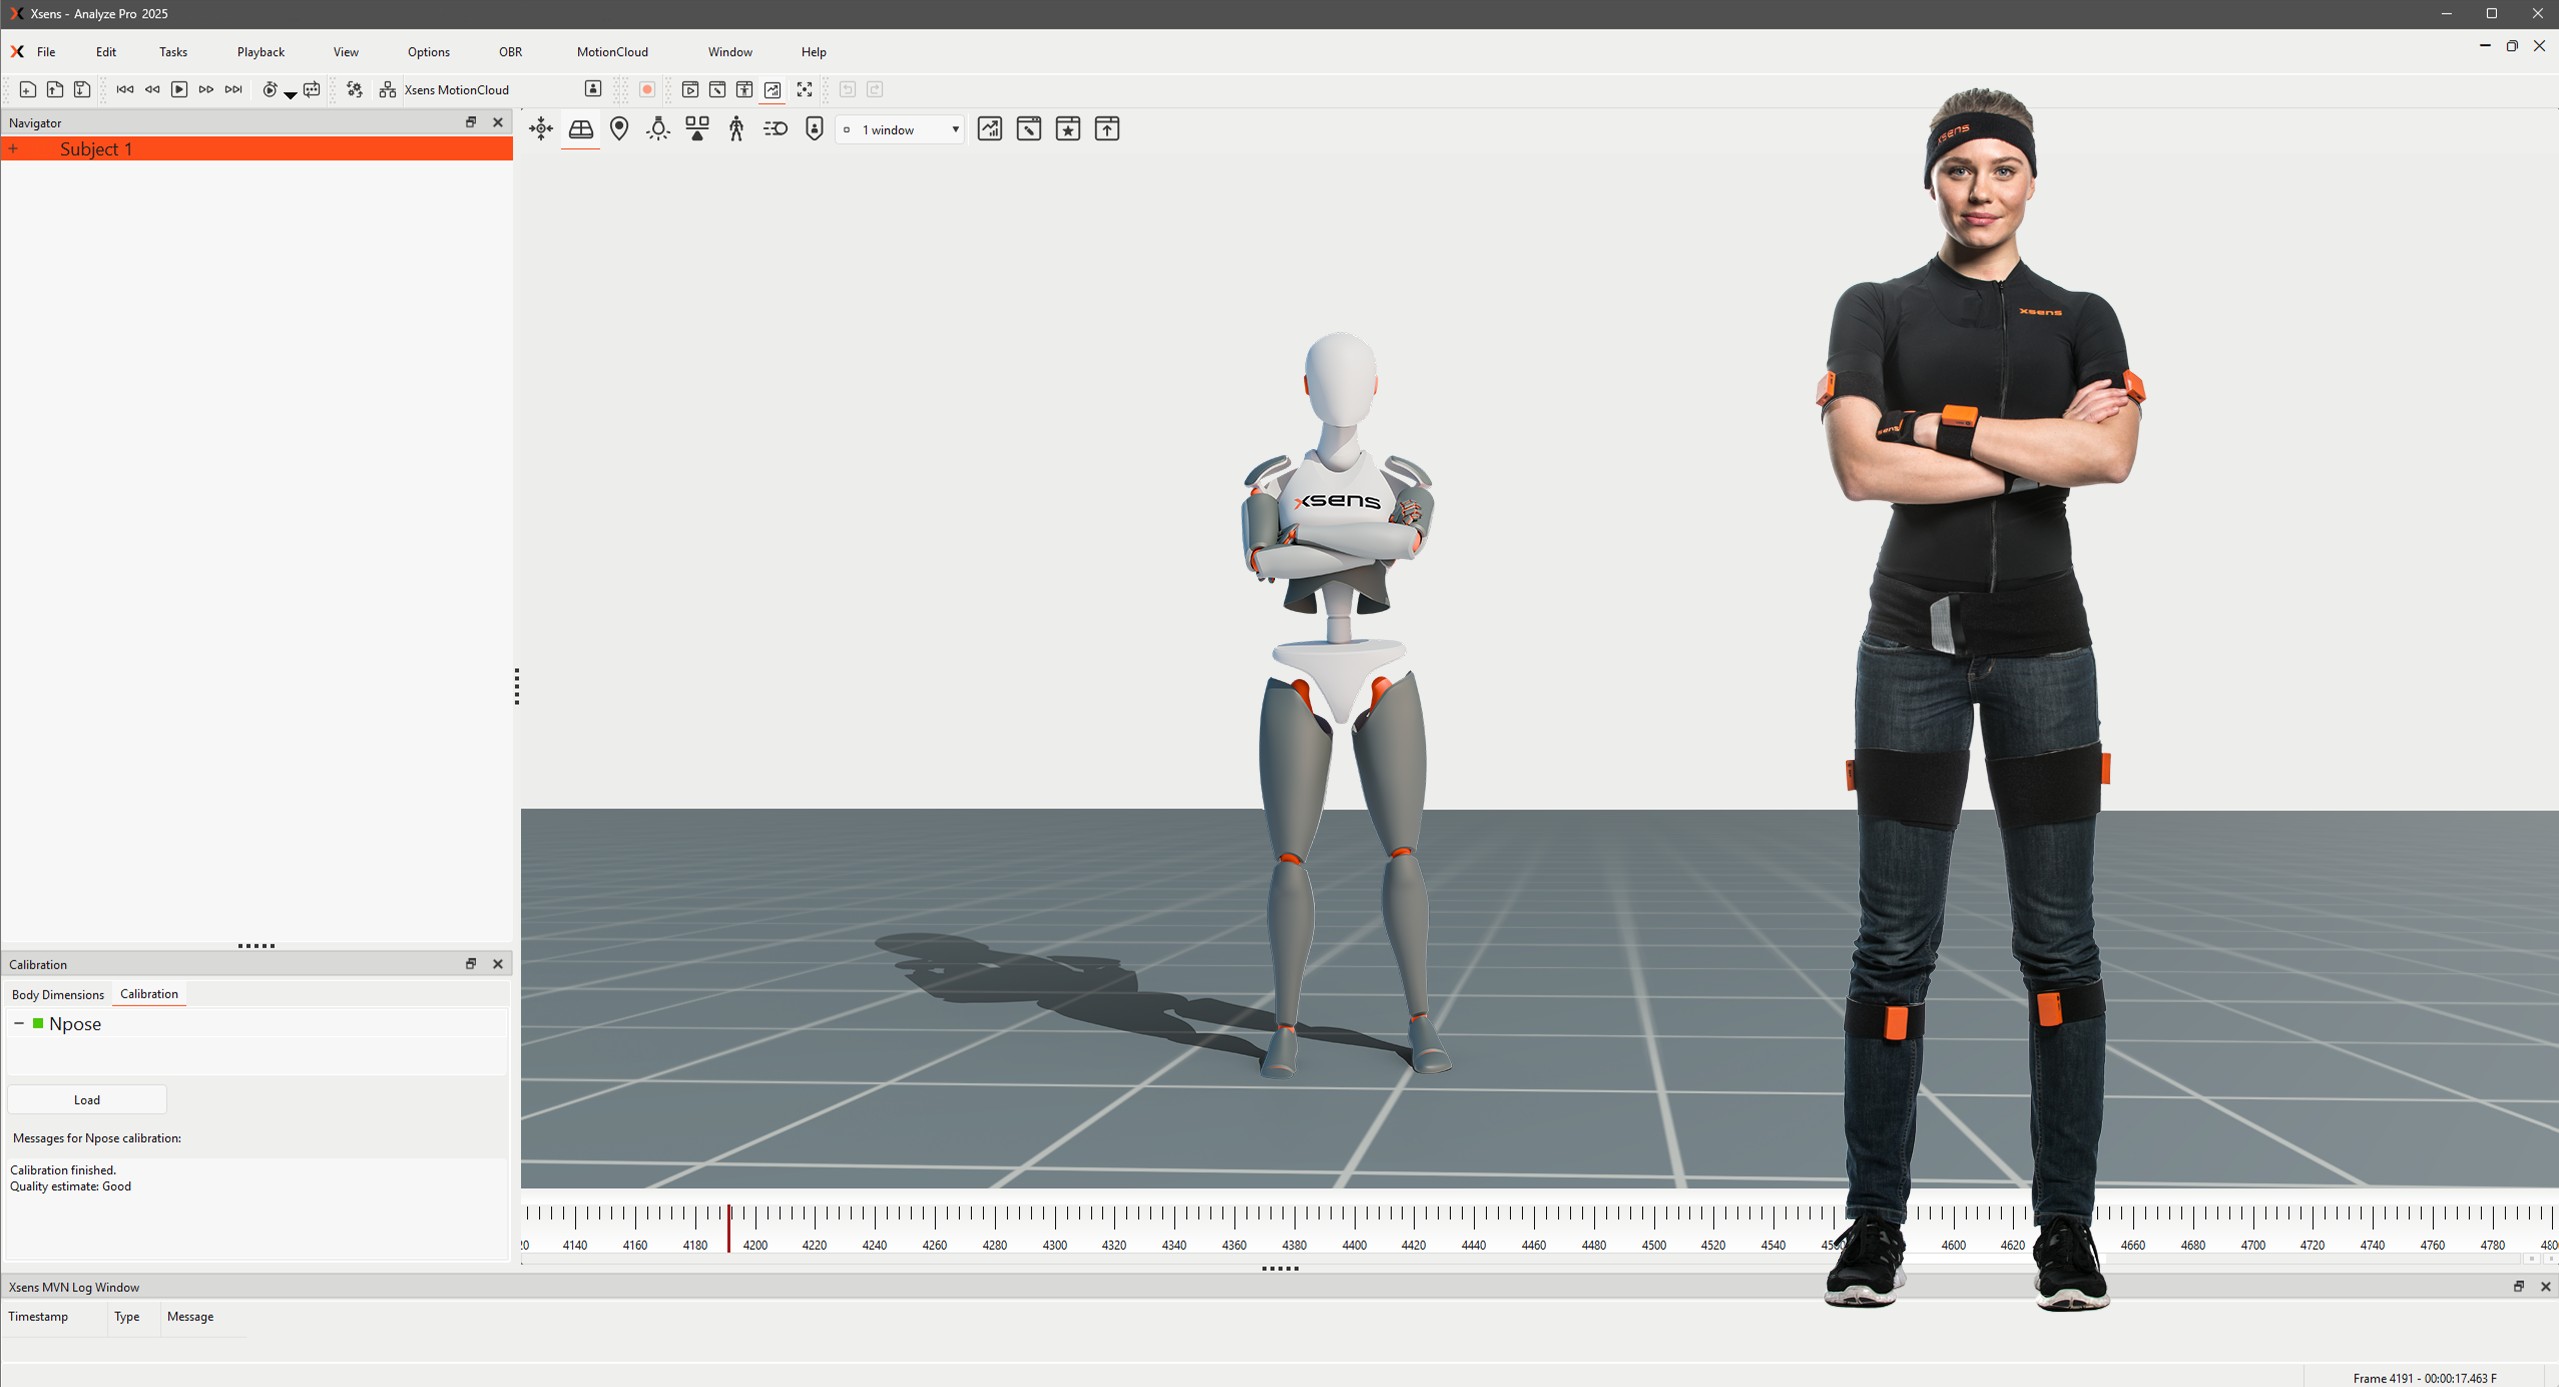This screenshot has width=2559, height=1387.
Task: Click the star window icon
Action: pos(1068,129)
